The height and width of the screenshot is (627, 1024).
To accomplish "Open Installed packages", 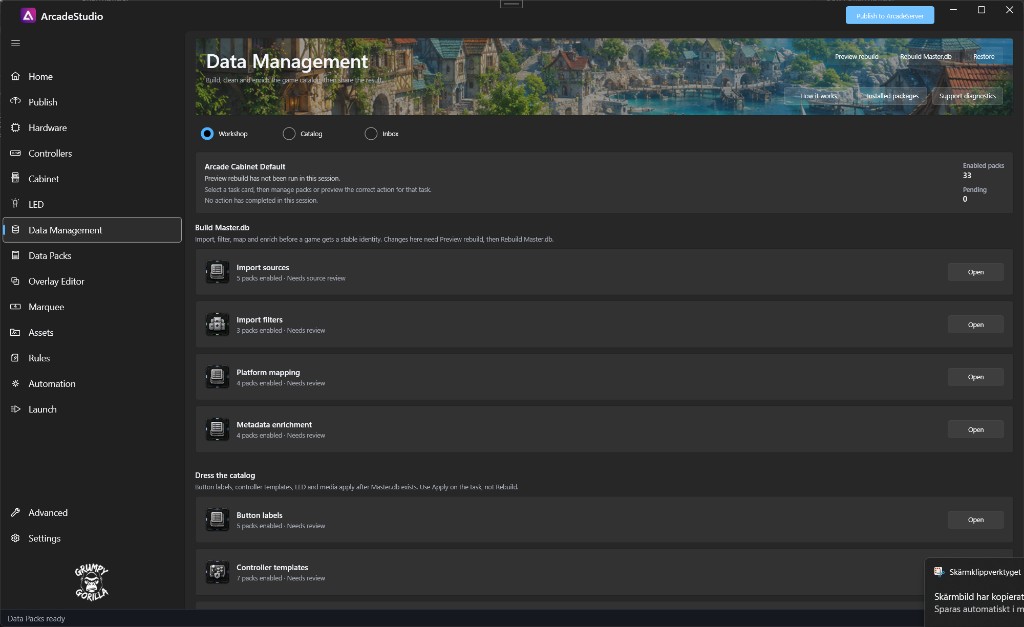I will tap(892, 96).
